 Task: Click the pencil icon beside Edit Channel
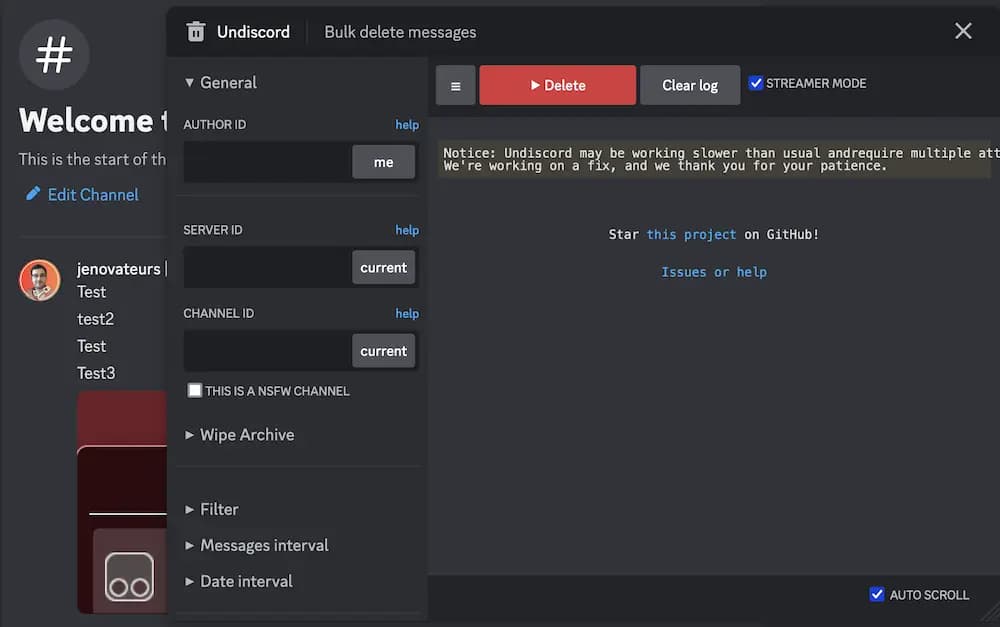[34, 194]
